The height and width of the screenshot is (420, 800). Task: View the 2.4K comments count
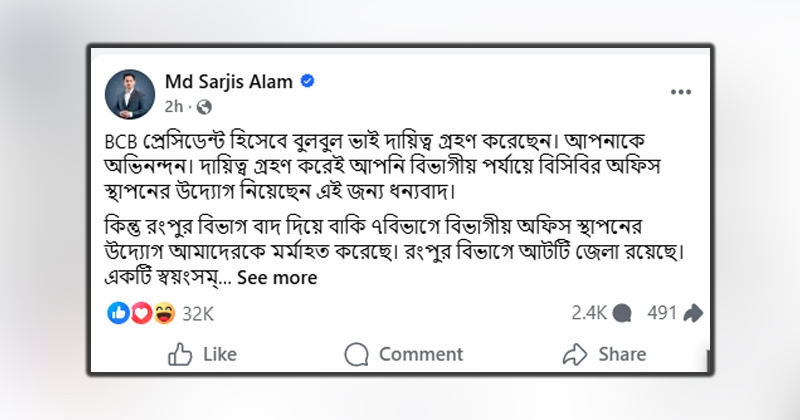[589, 313]
